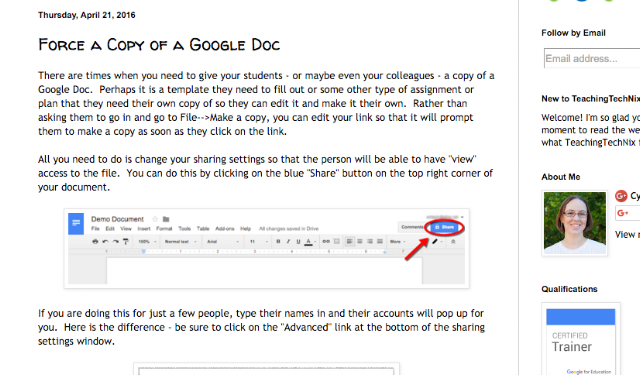640x375 pixels.
Task: Click the blue Google Docs home icon in the embedded screenshot
Action: point(76,224)
